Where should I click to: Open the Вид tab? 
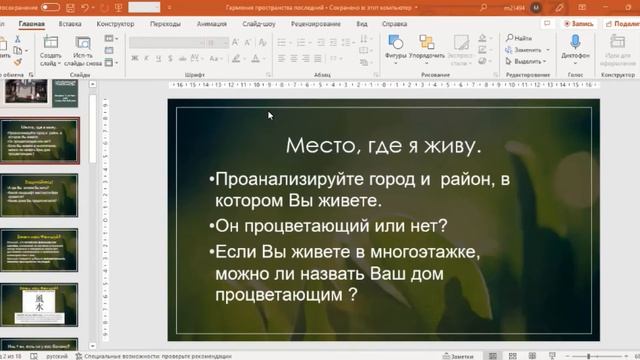click(362, 24)
